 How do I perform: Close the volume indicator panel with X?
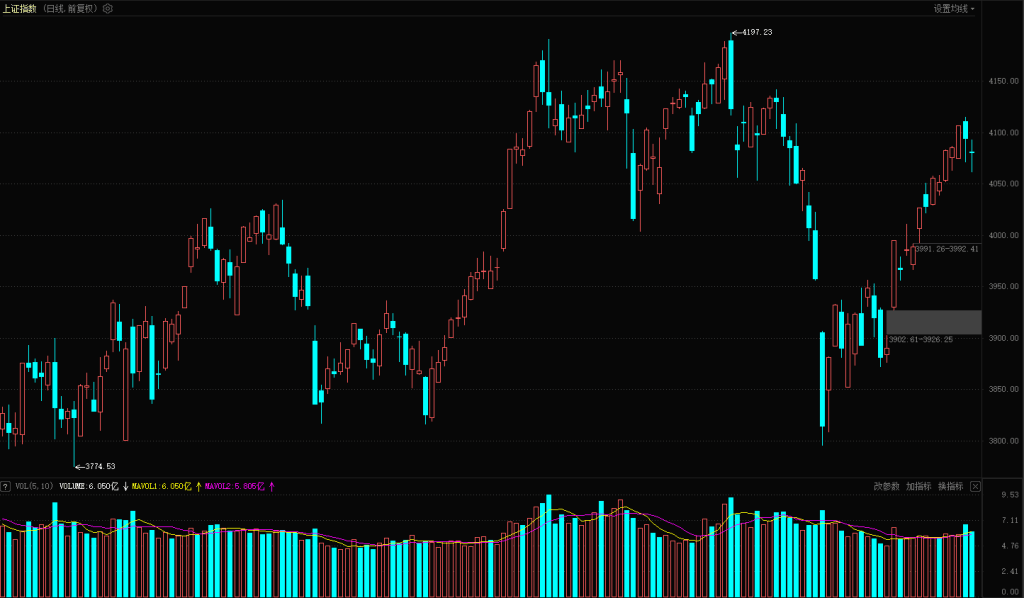(975, 486)
